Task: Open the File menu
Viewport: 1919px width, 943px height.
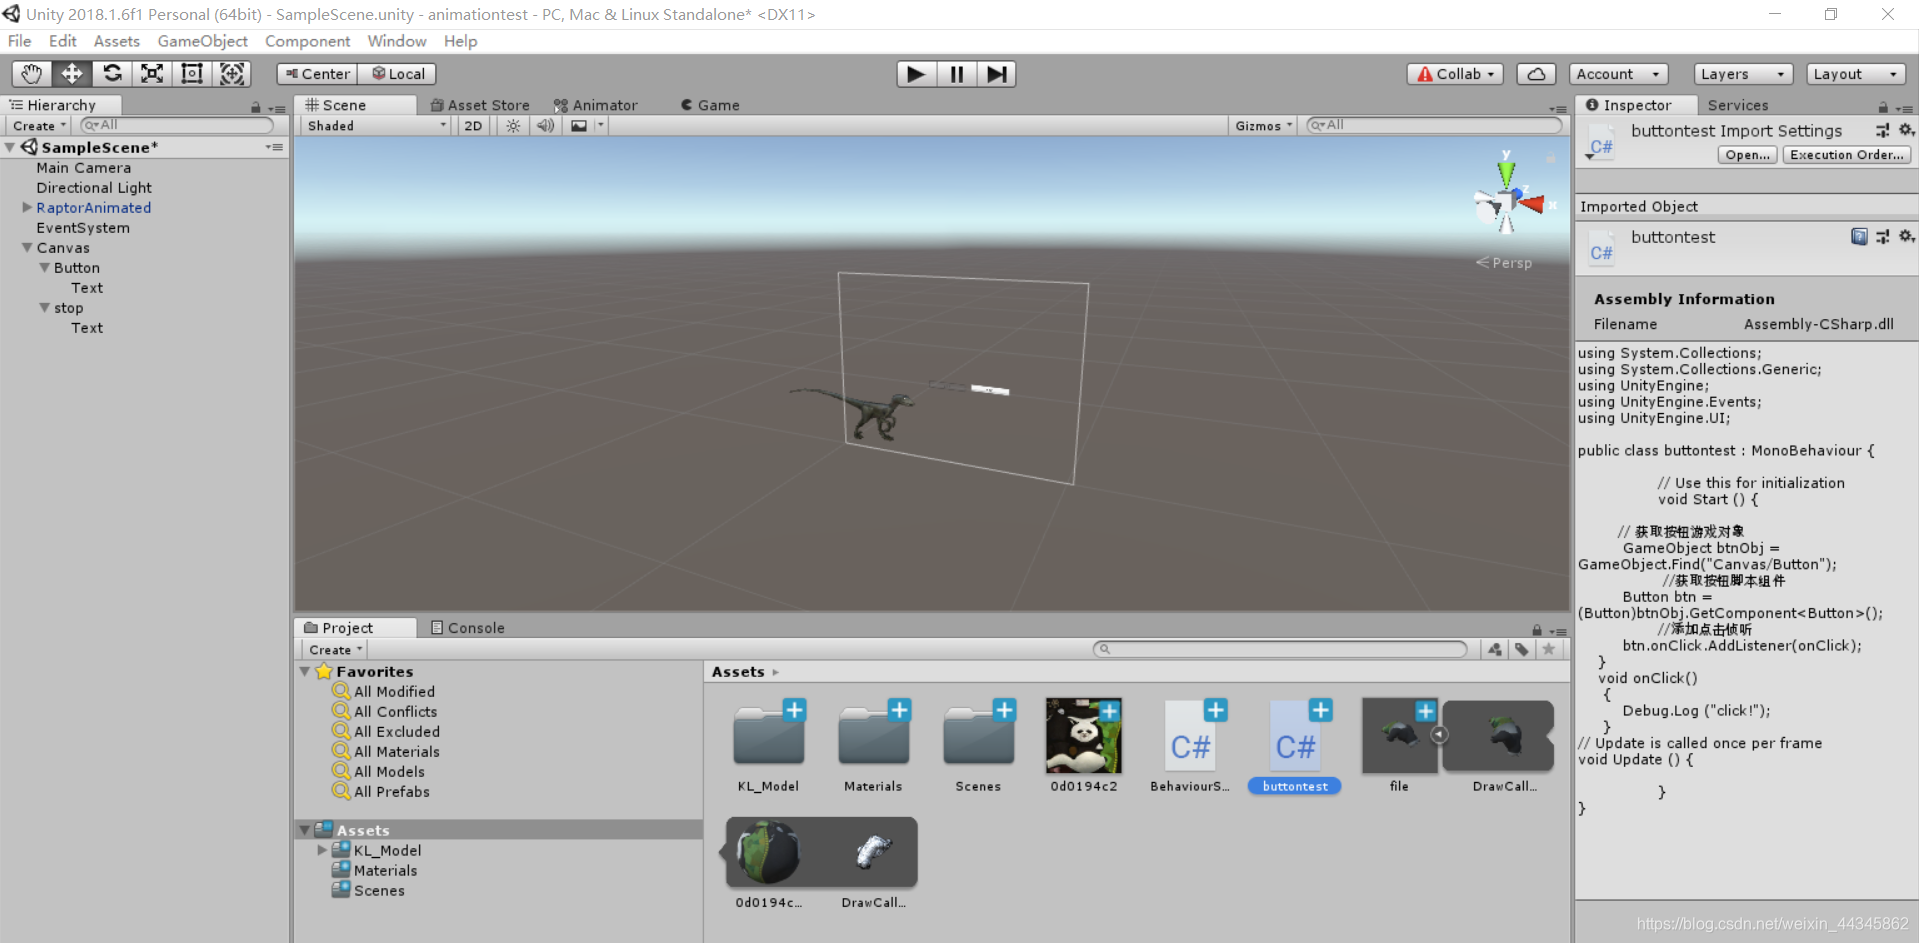Action: [19, 41]
